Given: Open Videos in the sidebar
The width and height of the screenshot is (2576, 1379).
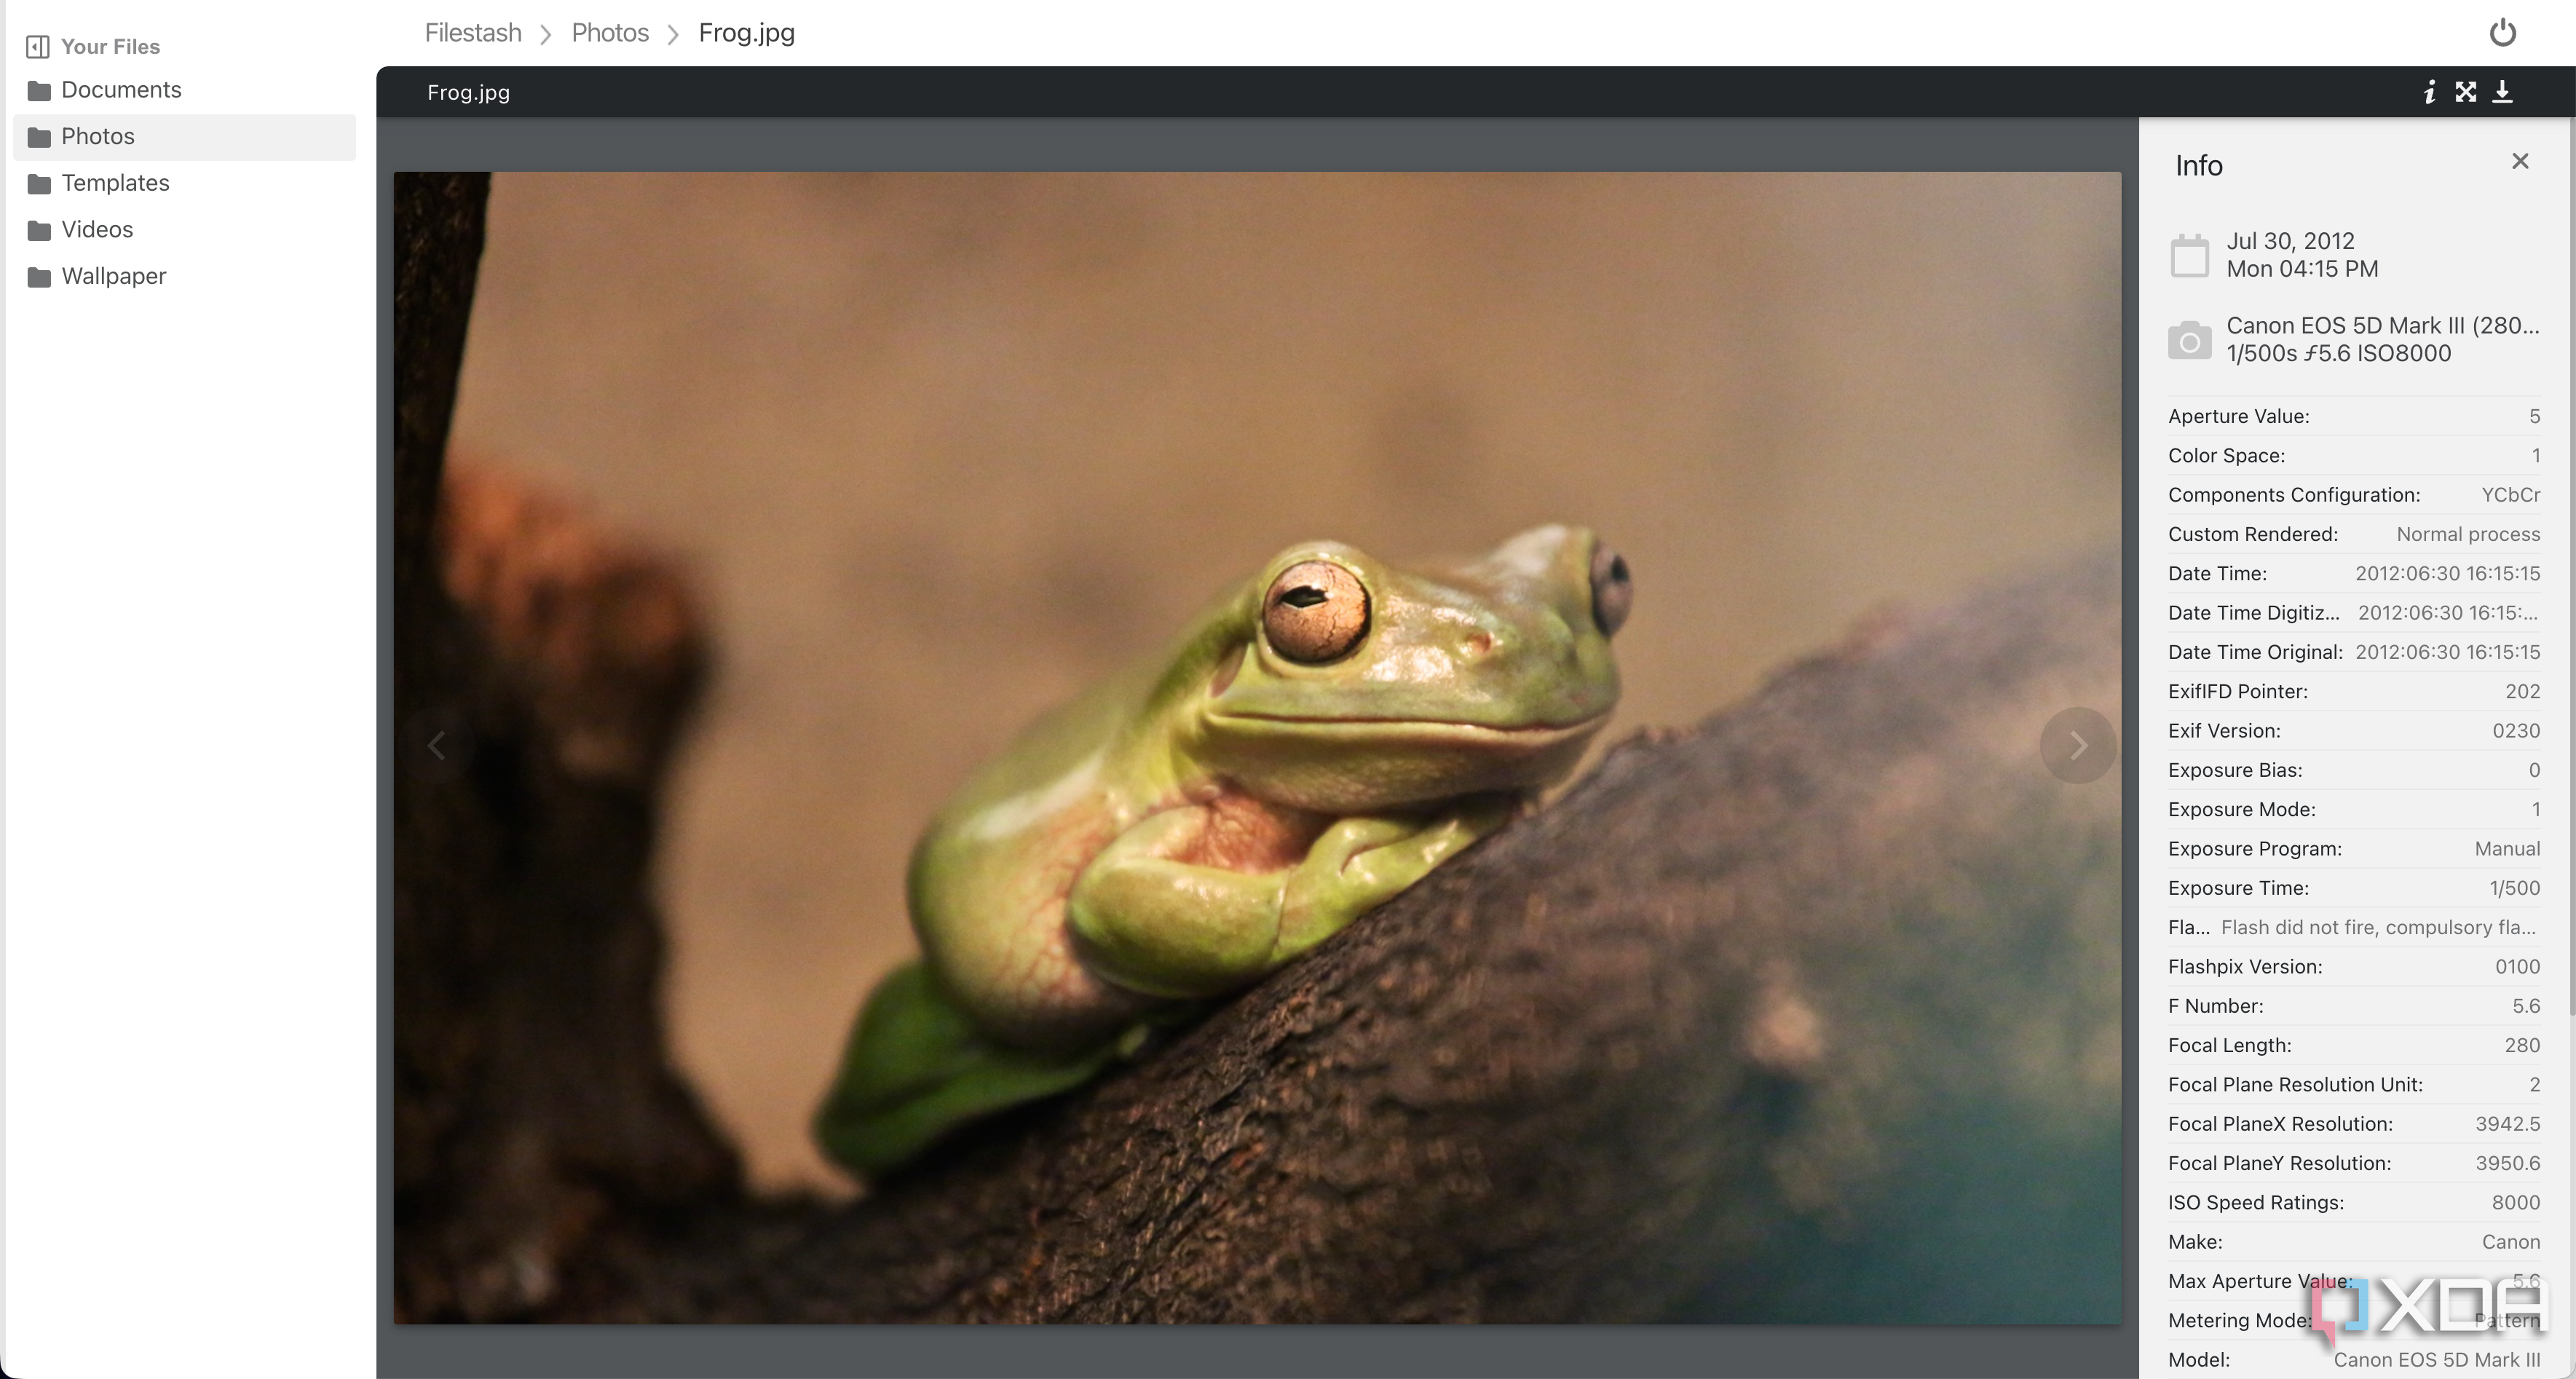Looking at the screenshot, I should click(184, 230).
